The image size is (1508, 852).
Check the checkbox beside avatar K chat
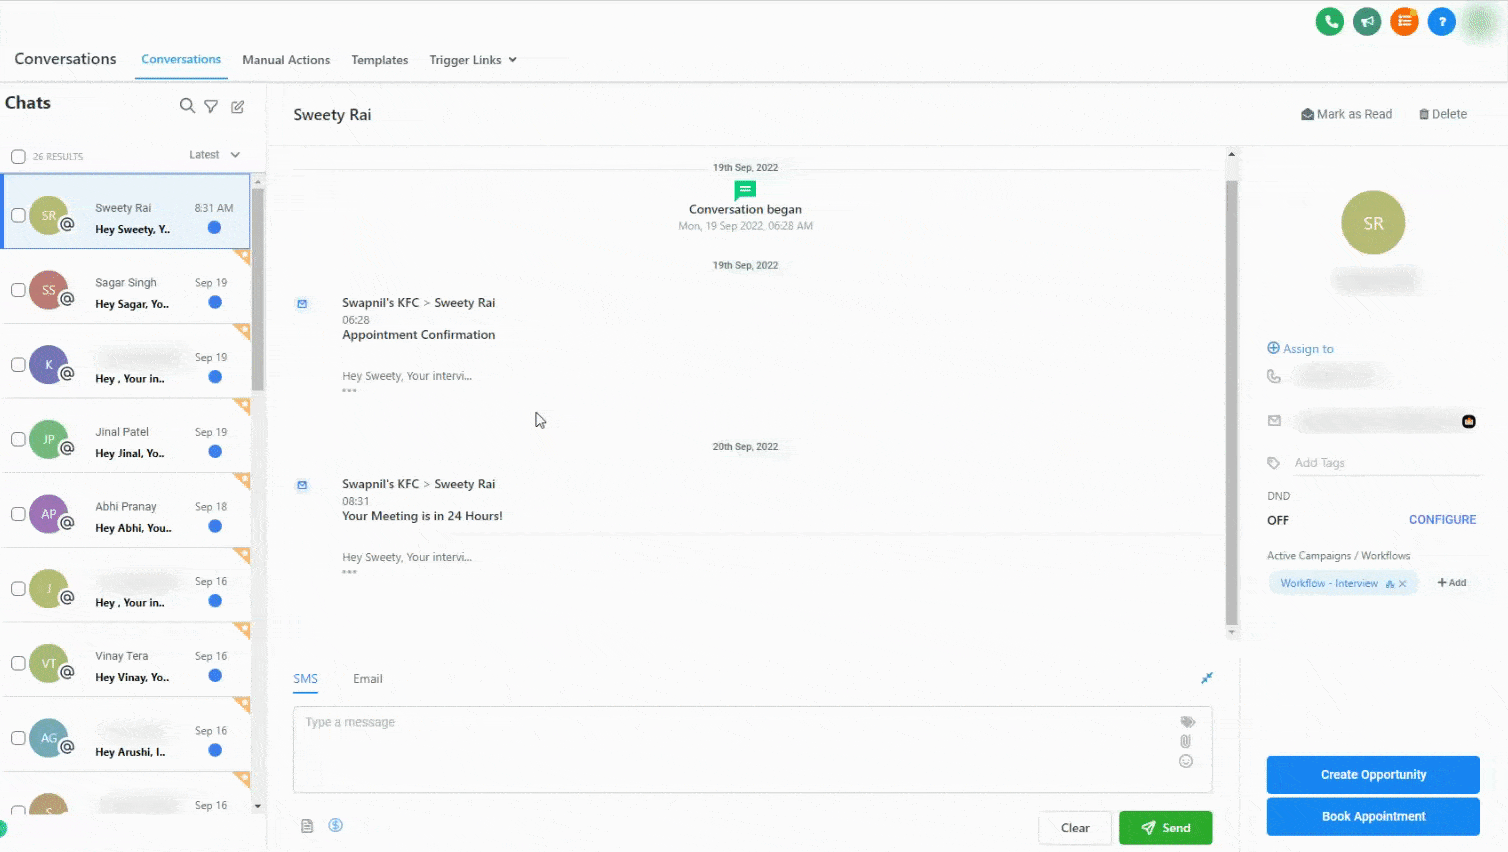tap(18, 365)
